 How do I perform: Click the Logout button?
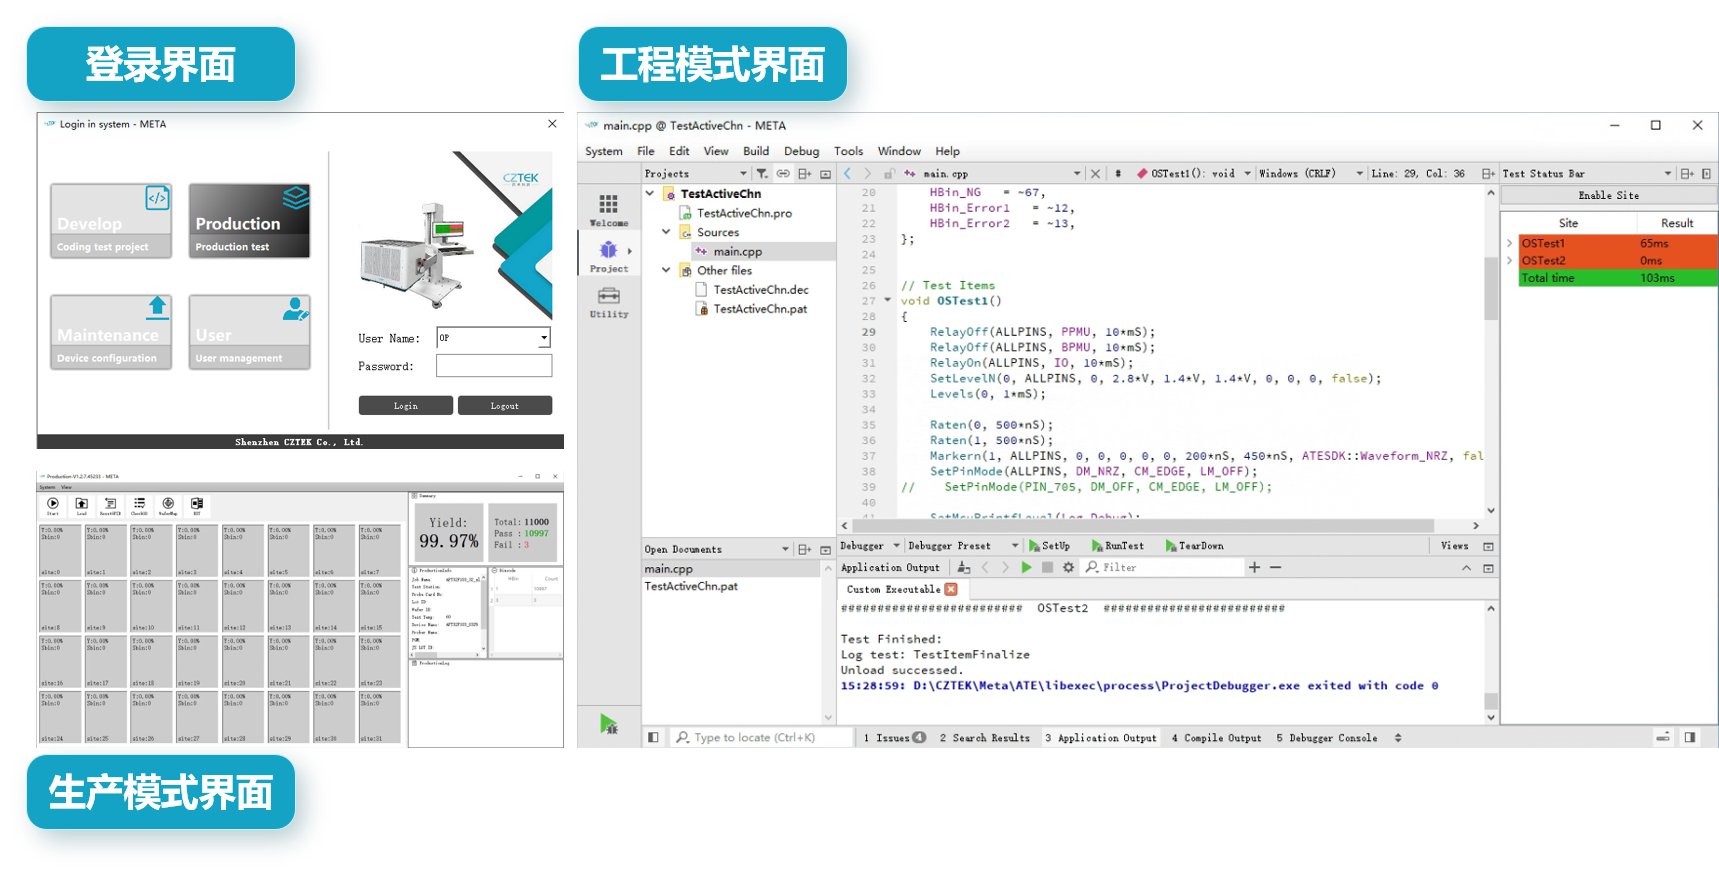coord(504,405)
